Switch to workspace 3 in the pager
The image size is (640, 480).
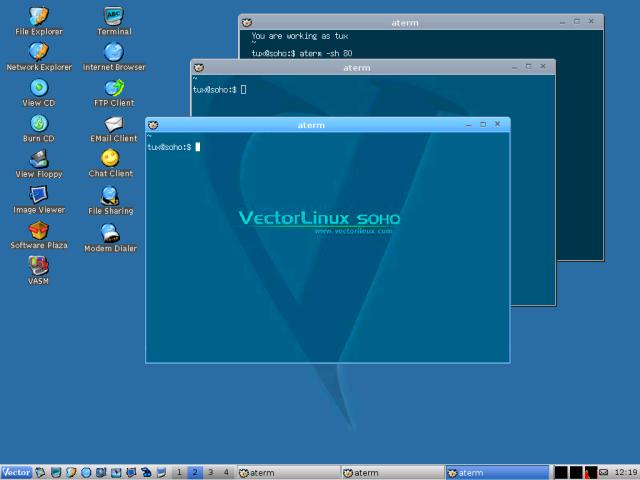click(x=211, y=473)
